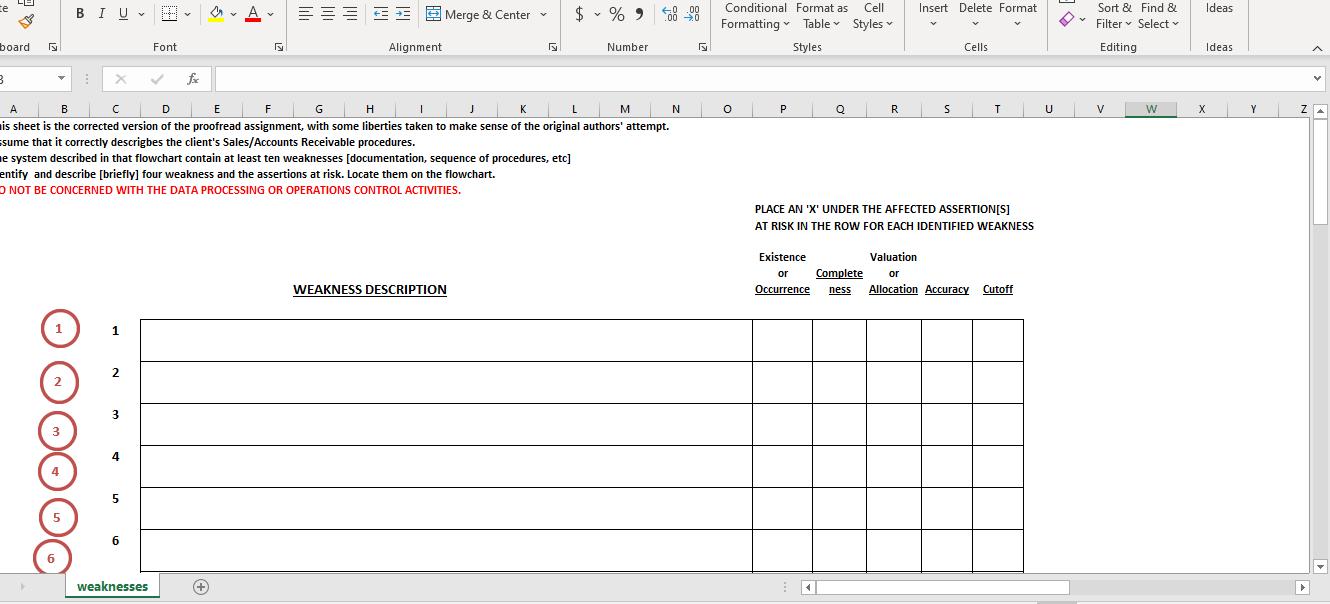1330x604 pixels.
Task: Open the Fill Color dropdown arrow
Action: (x=234, y=14)
